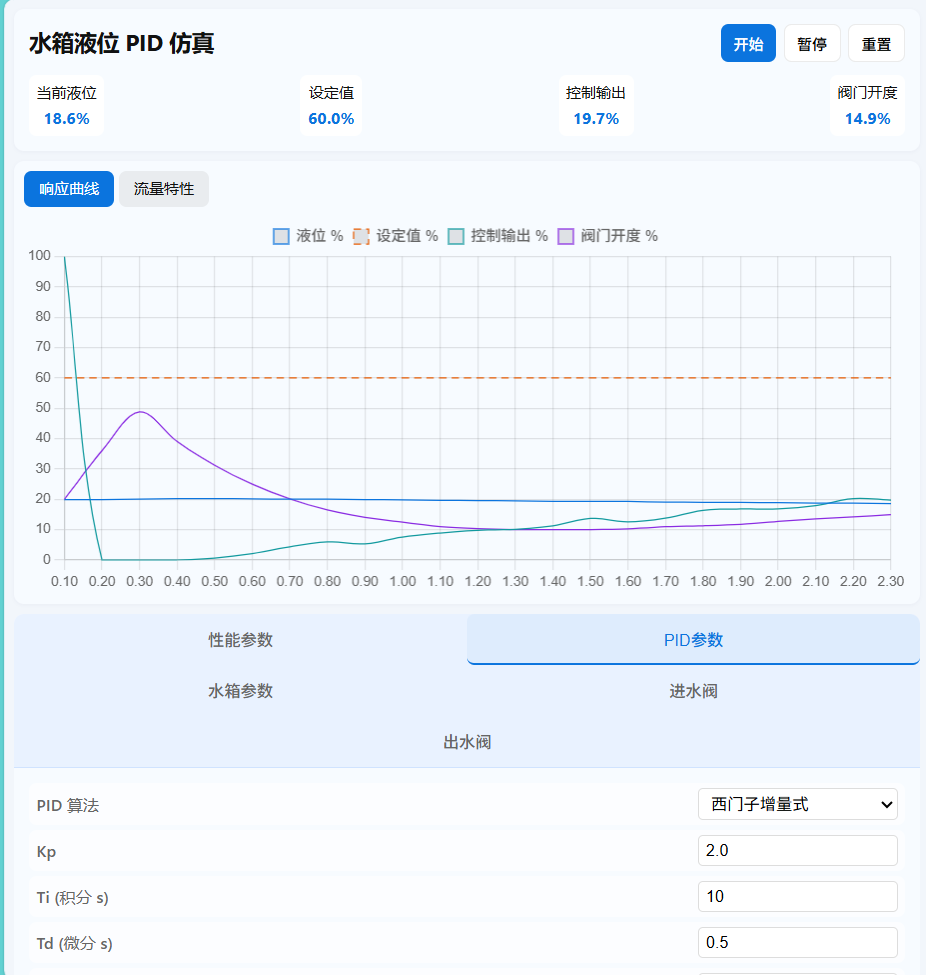Image resolution: width=926 pixels, height=975 pixels.
Task: Click the 开始 button to start simulation
Action: [x=747, y=43]
